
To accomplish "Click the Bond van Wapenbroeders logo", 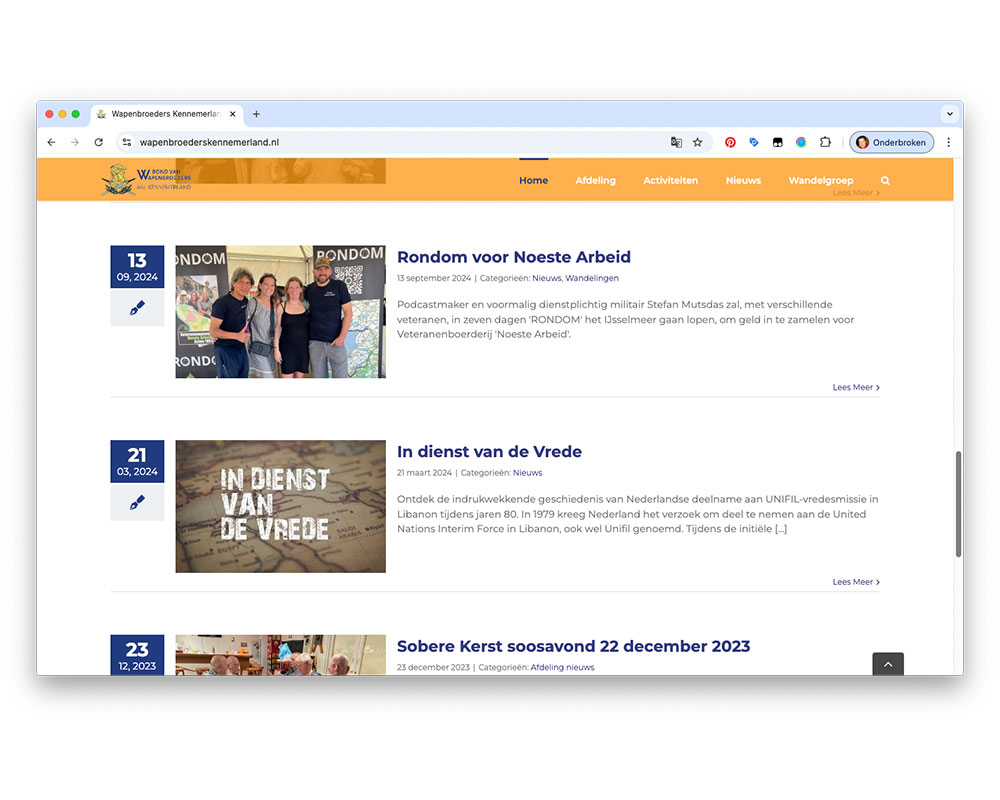I will tap(147, 180).
